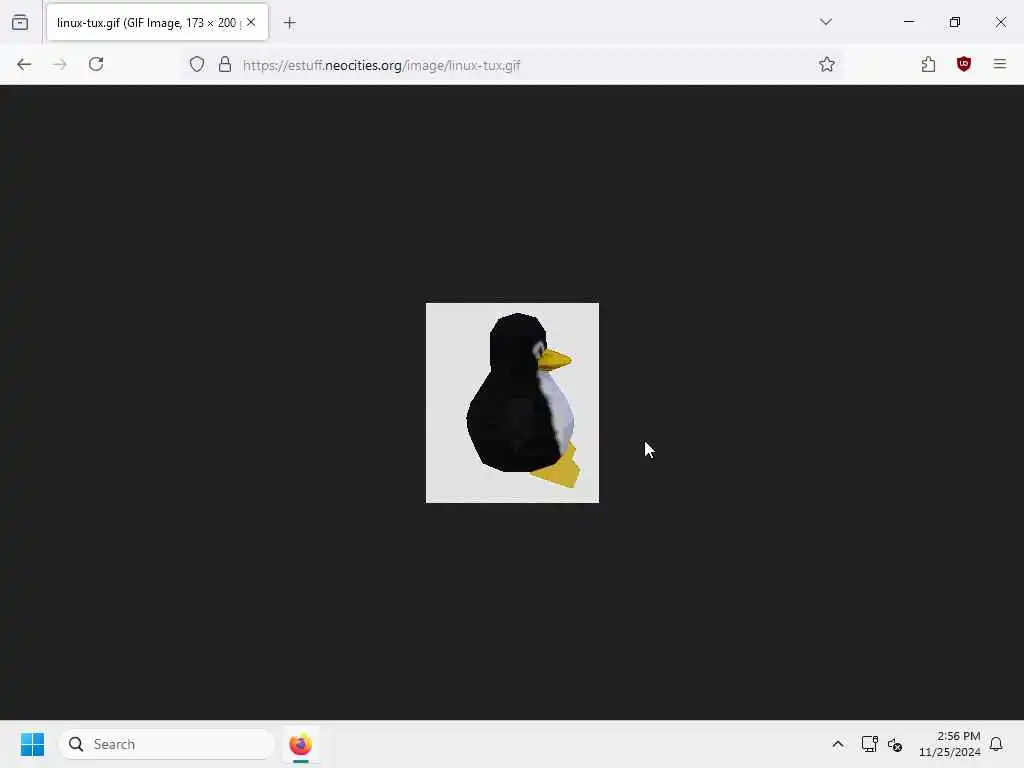Expand the list all tabs chevron
The width and height of the screenshot is (1024, 768).
click(826, 22)
